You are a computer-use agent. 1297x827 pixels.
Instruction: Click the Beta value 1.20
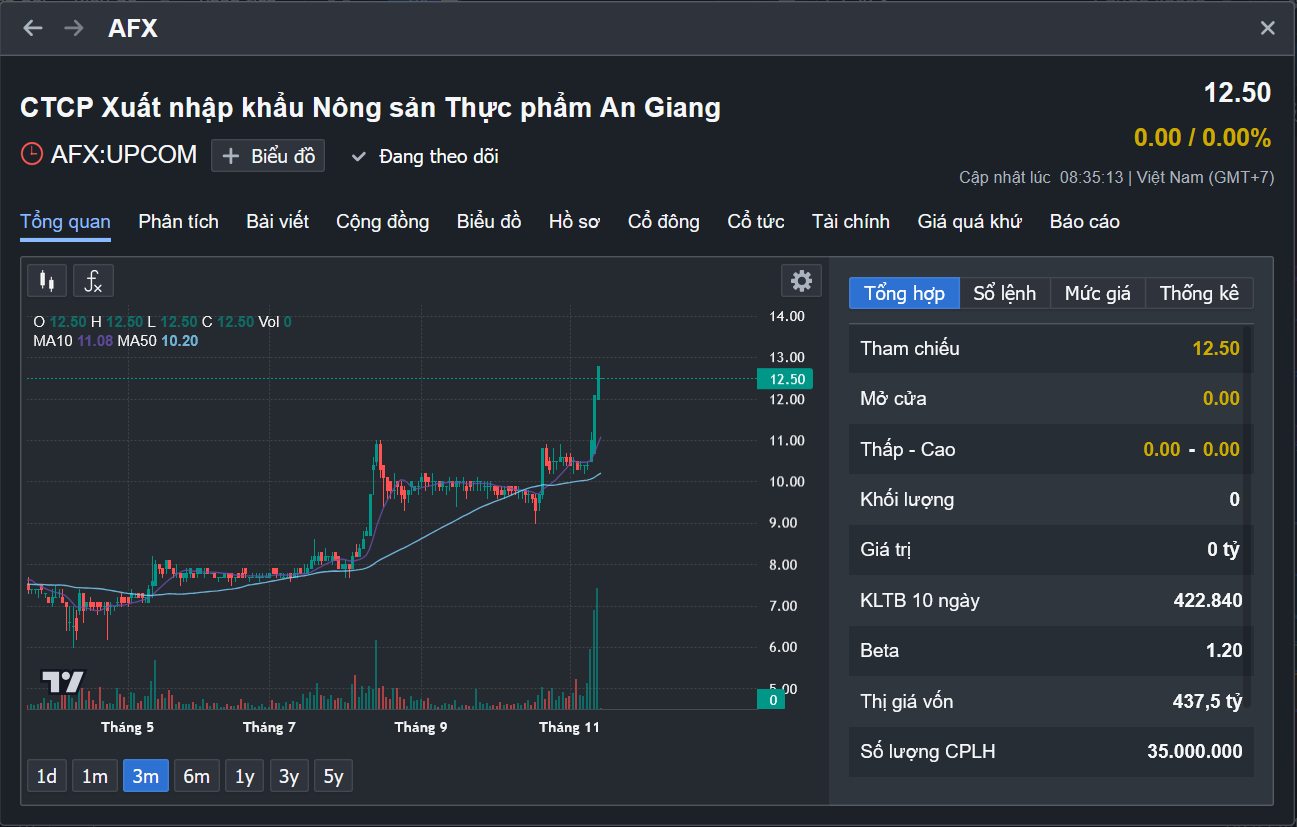click(x=1224, y=650)
